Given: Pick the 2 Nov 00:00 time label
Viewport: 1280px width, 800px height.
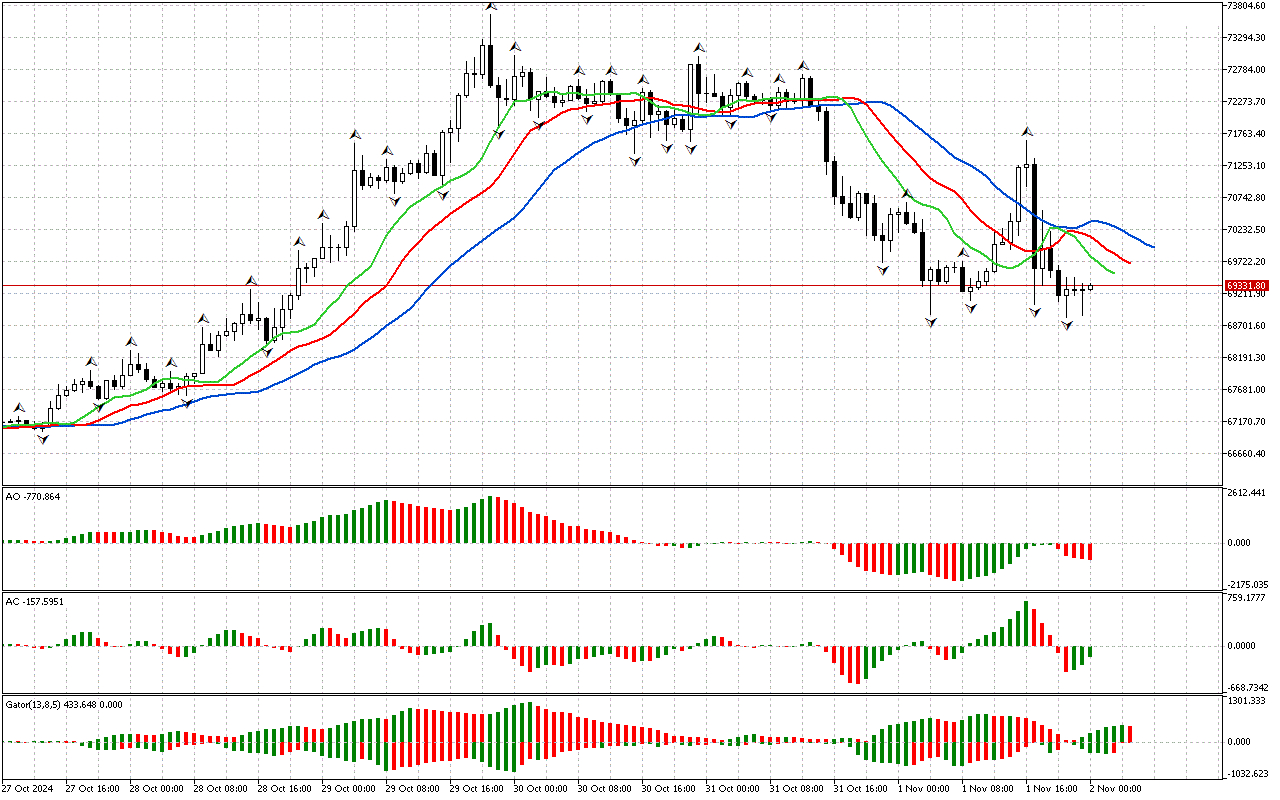Looking at the screenshot, I should [x=1116, y=789].
